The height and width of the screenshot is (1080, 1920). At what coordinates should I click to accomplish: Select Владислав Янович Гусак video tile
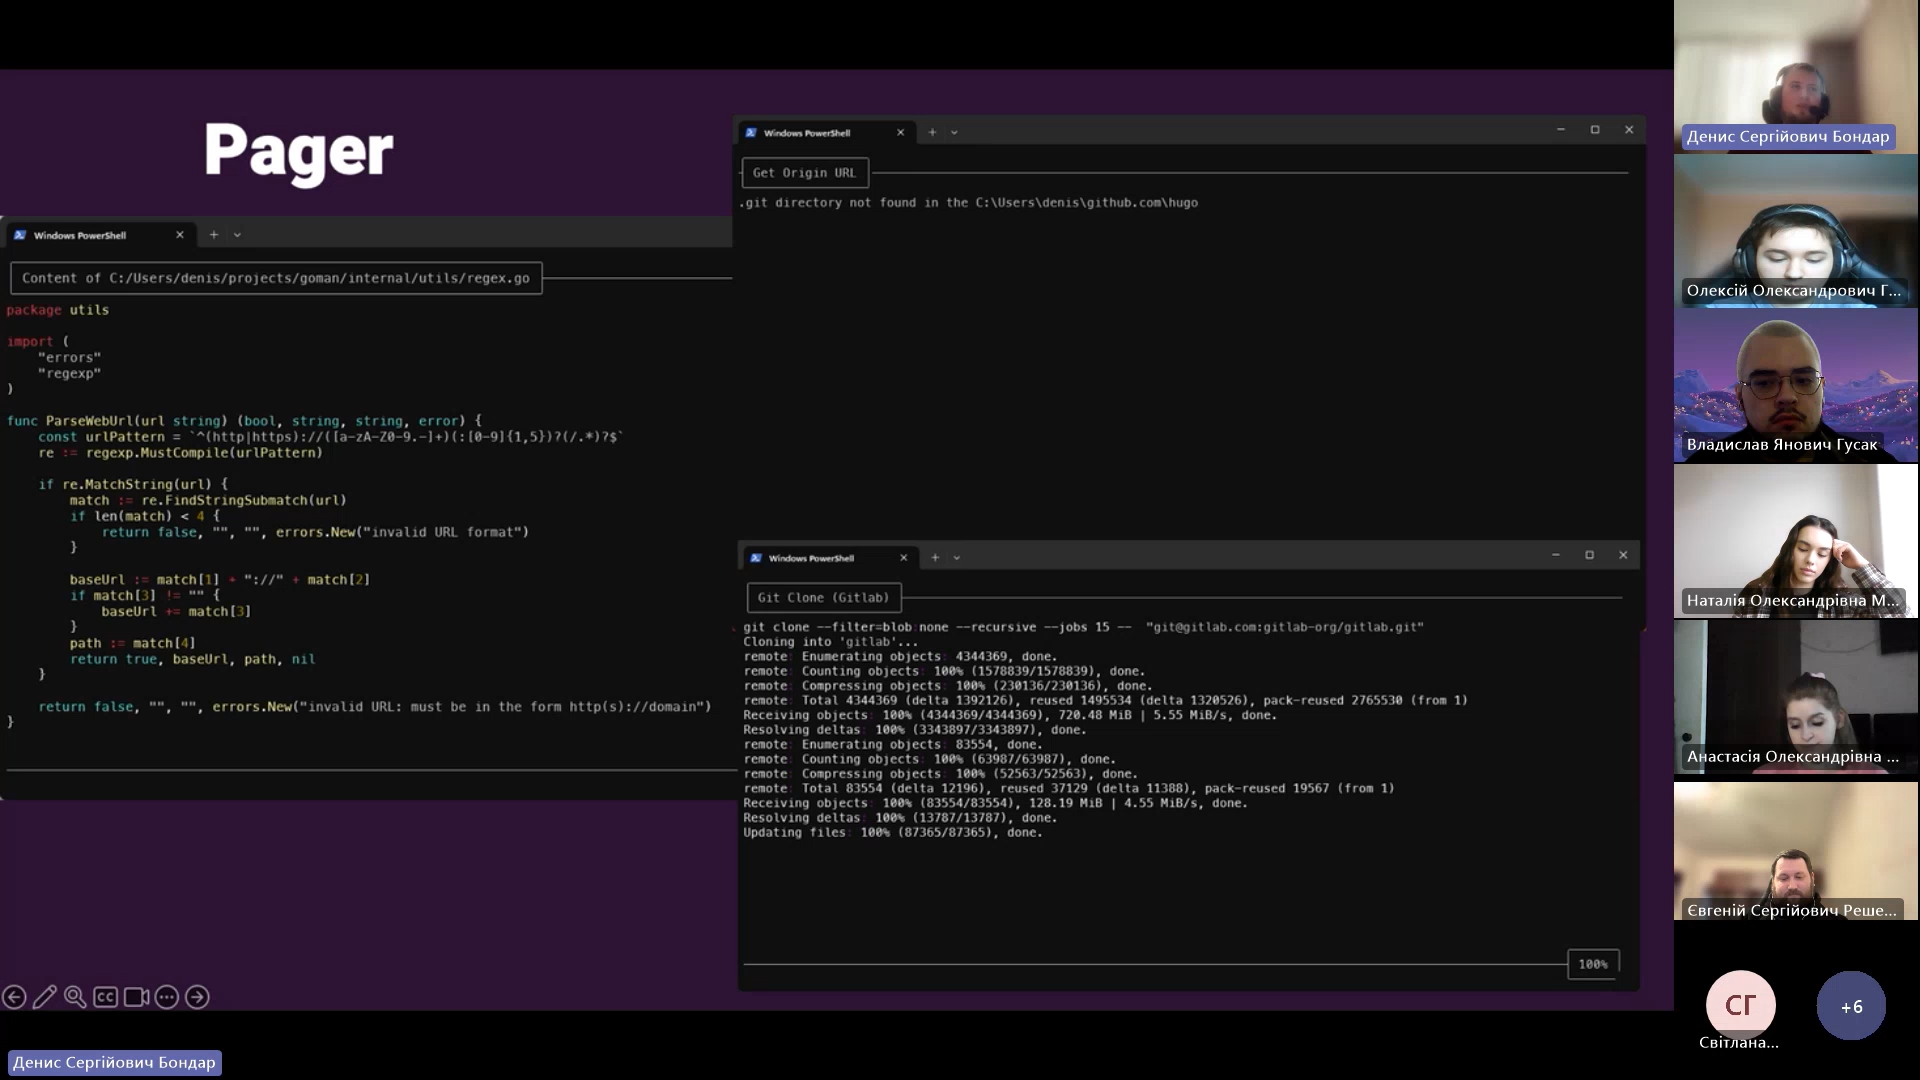1795,385
